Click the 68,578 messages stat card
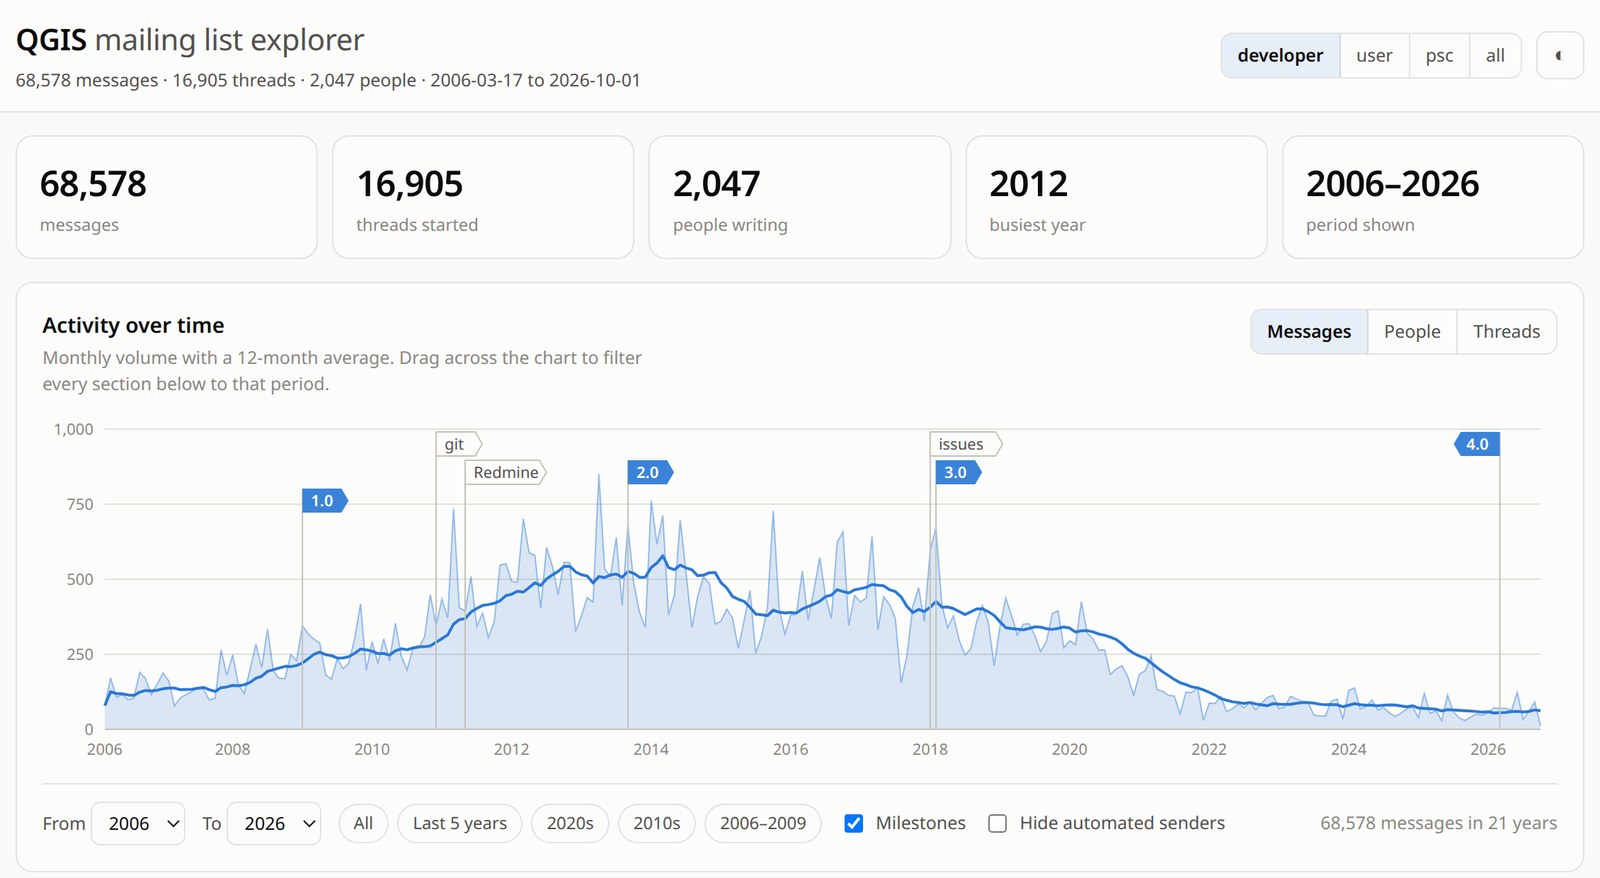Screen dimensions: 1600x878 click(167, 197)
